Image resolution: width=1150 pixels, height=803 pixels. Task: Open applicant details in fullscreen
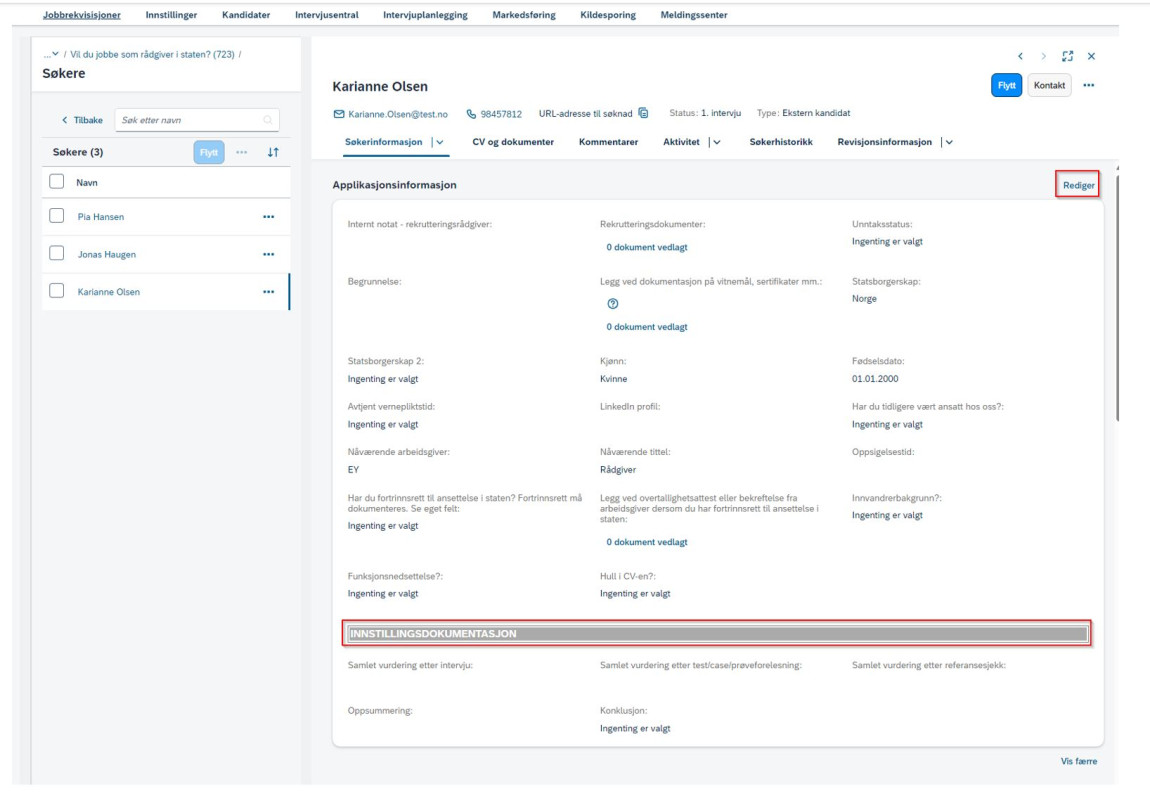tap(1068, 56)
